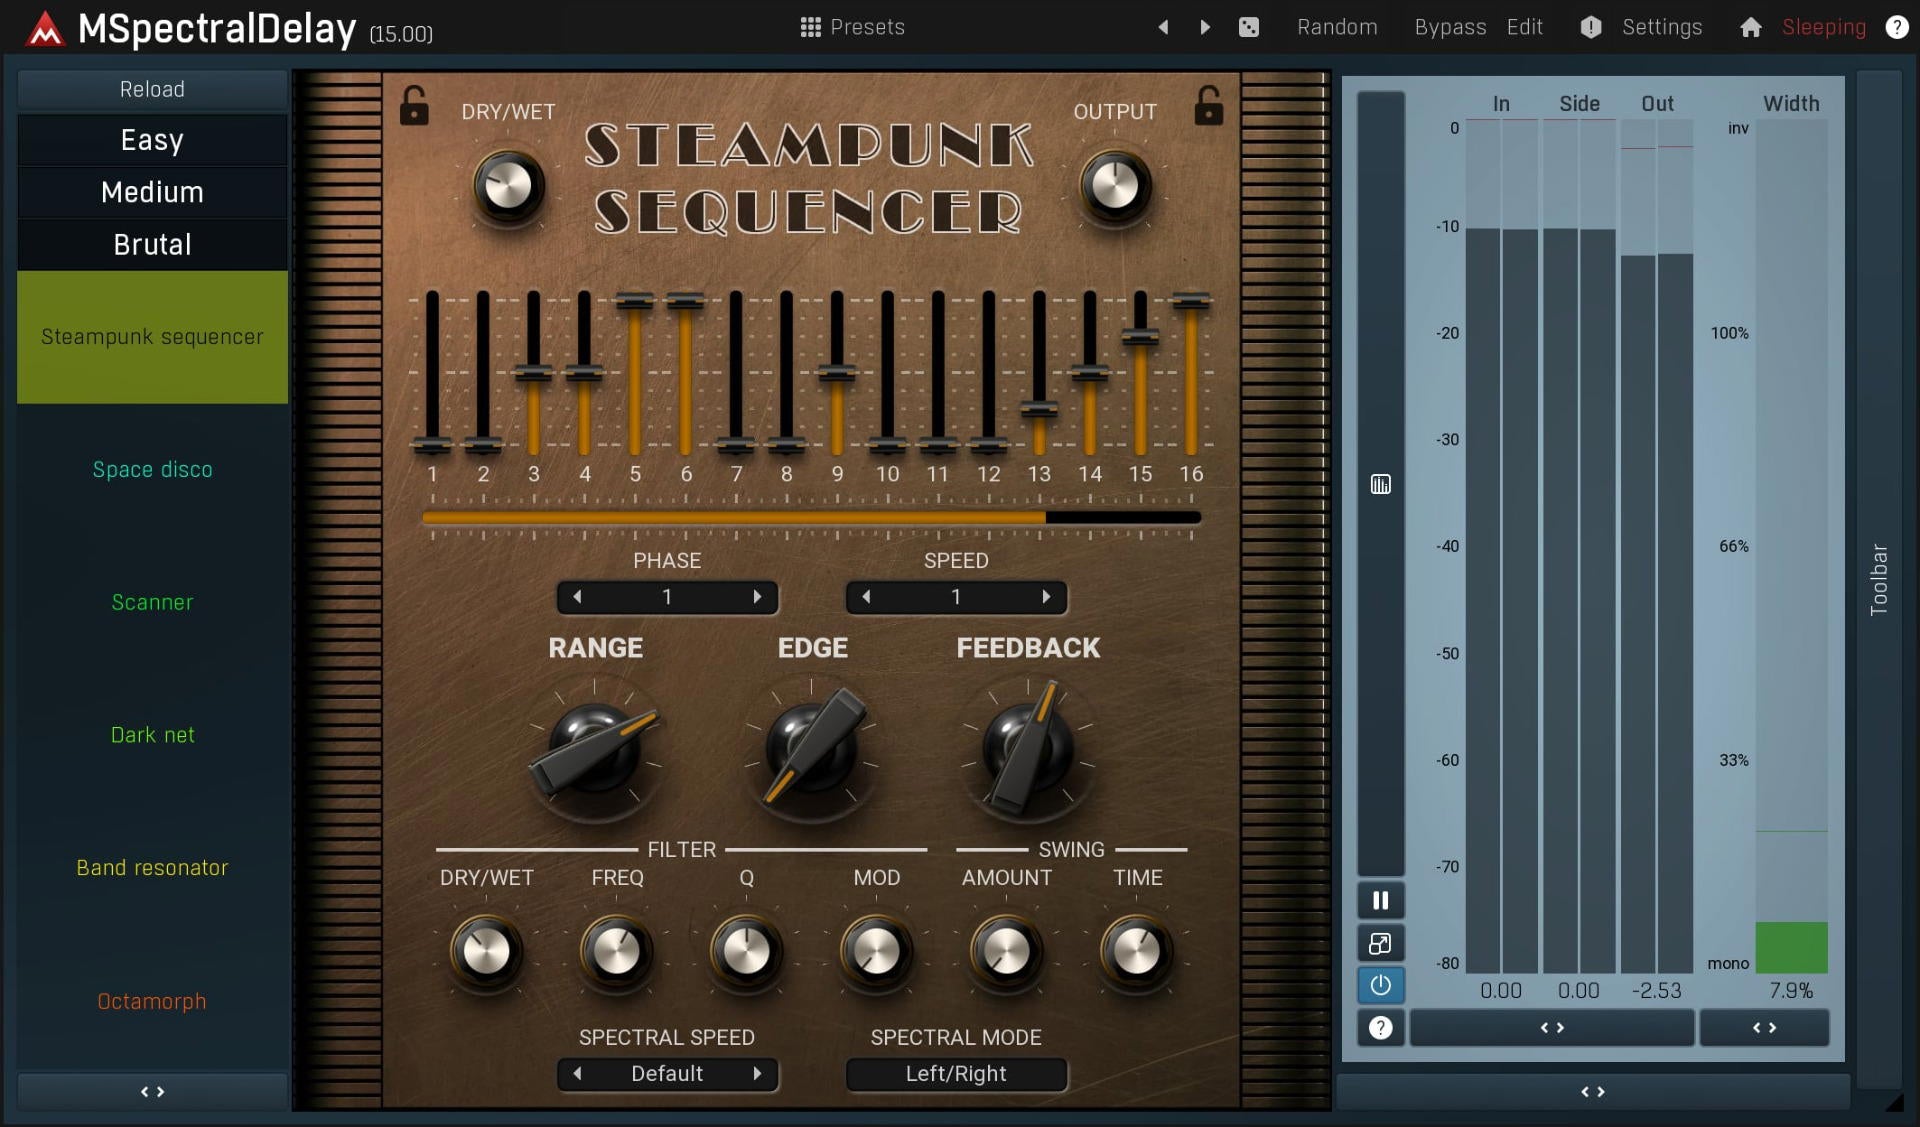
Task: Click the Width meter expander arrows
Action: (x=1764, y=1028)
